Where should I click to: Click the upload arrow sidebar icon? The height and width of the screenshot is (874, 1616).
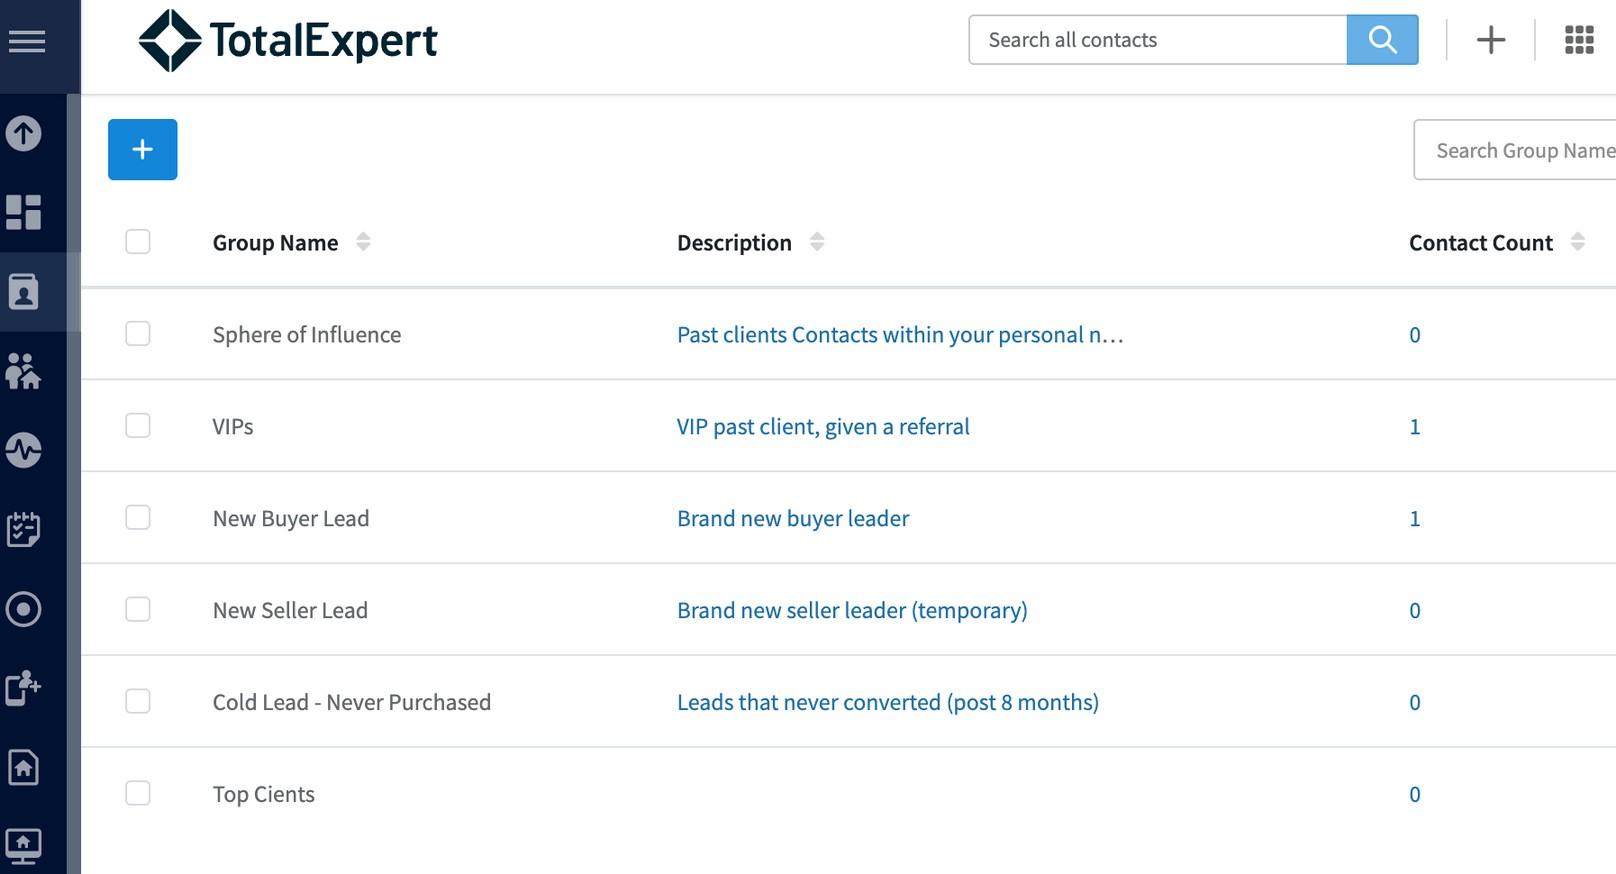(x=24, y=133)
